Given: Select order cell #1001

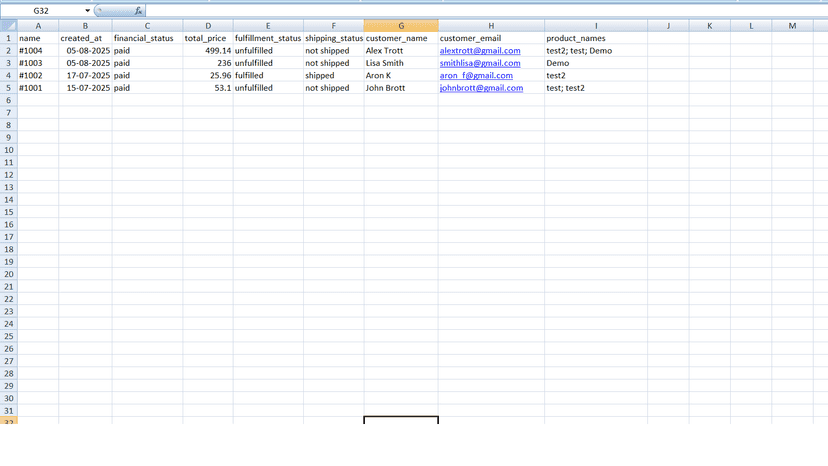Looking at the screenshot, I should tap(38, 88).
